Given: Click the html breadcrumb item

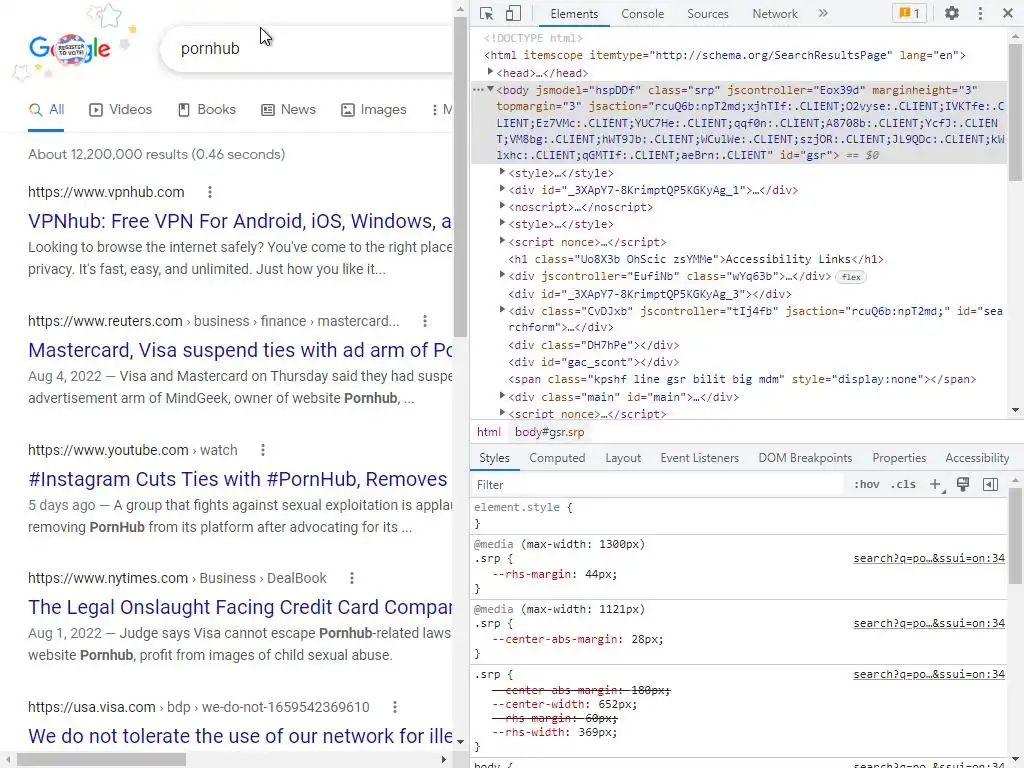Looking at the screenshot, I should pos(488,432).
